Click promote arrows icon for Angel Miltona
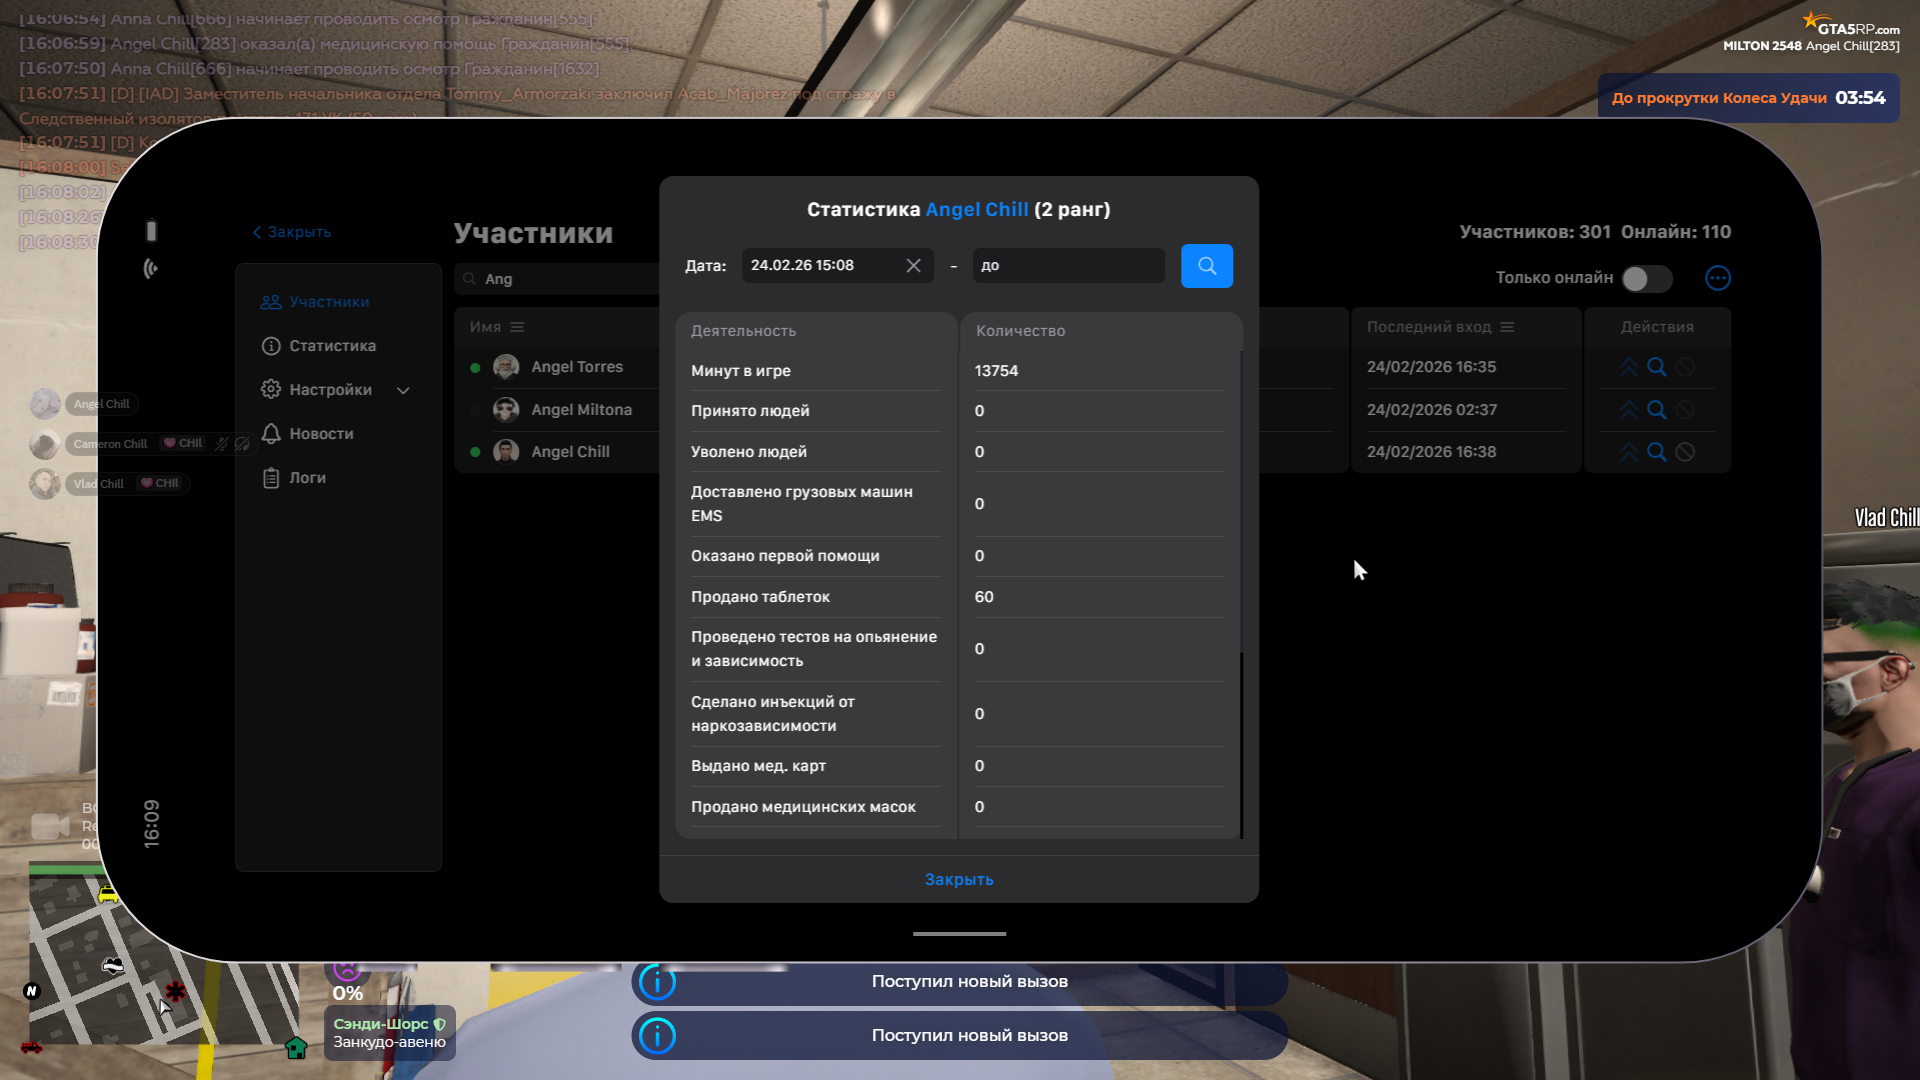The height and width of the screenshot is (1080, 1920). (1628, 410)
